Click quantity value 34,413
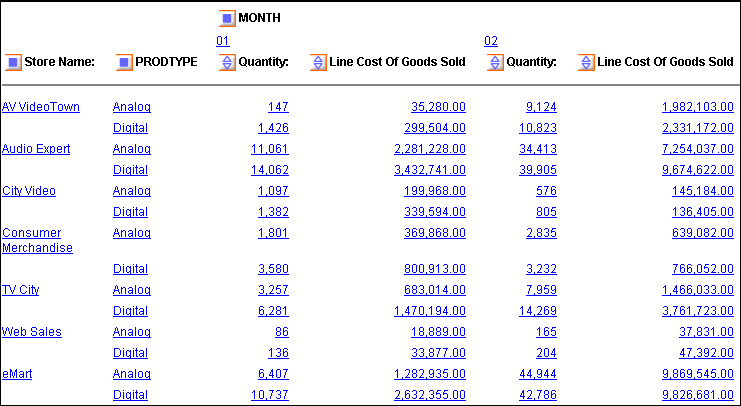The image size is (741, 406). (538, 149)
